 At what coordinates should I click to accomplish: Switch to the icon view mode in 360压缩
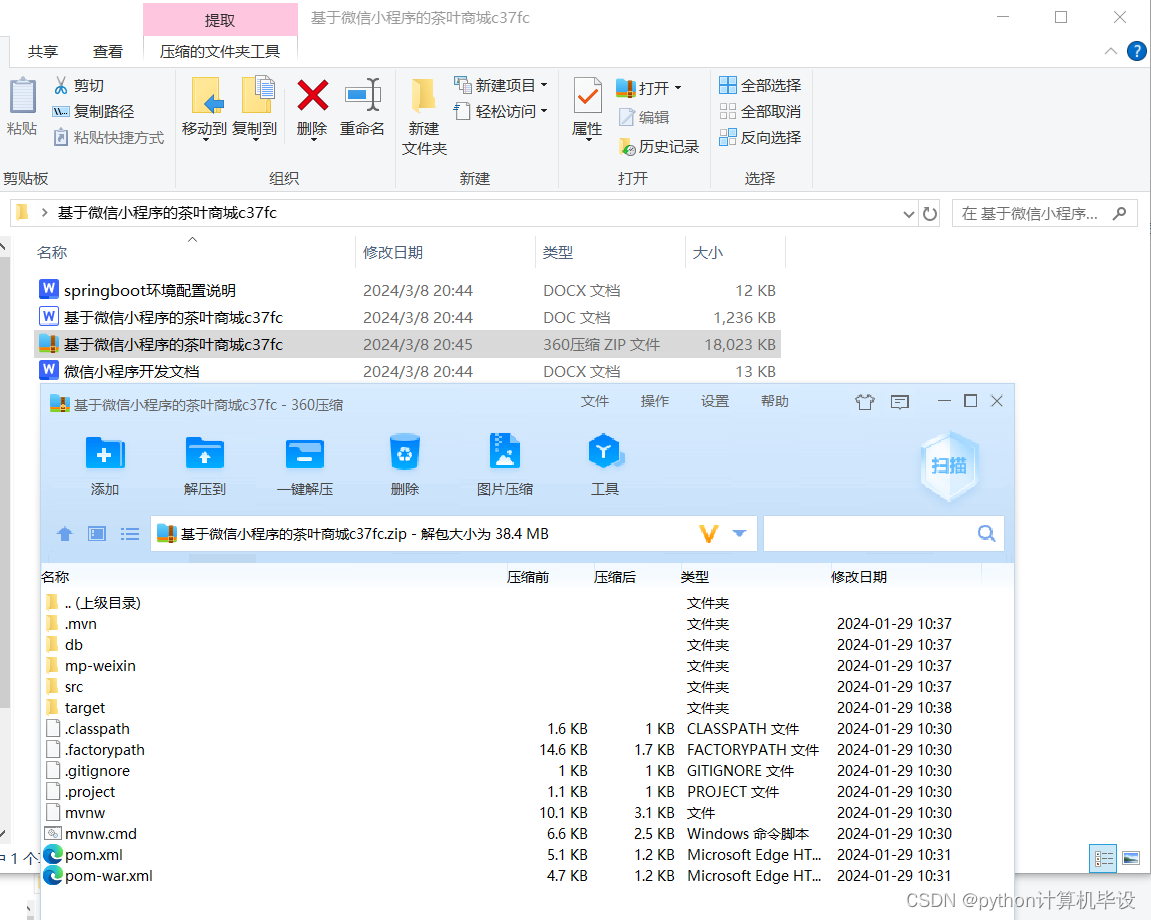click(97, 534)
